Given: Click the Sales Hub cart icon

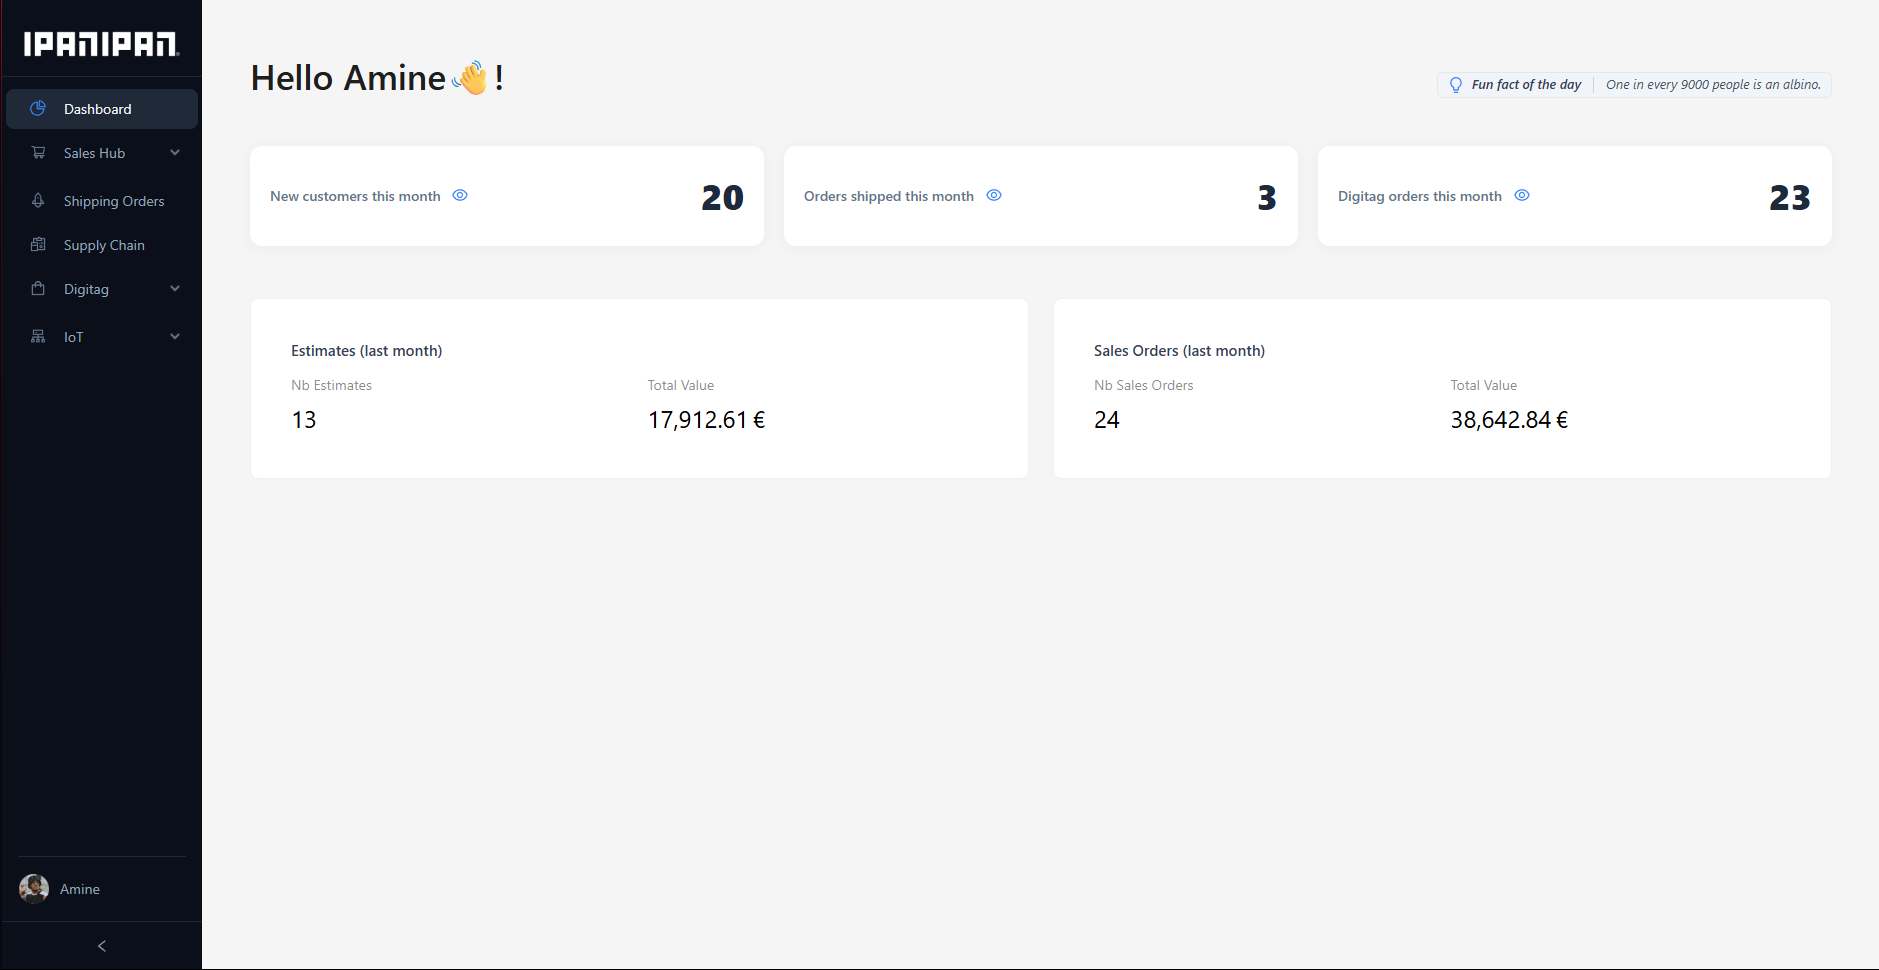Looking at the screenshot, I should point(38,153).
